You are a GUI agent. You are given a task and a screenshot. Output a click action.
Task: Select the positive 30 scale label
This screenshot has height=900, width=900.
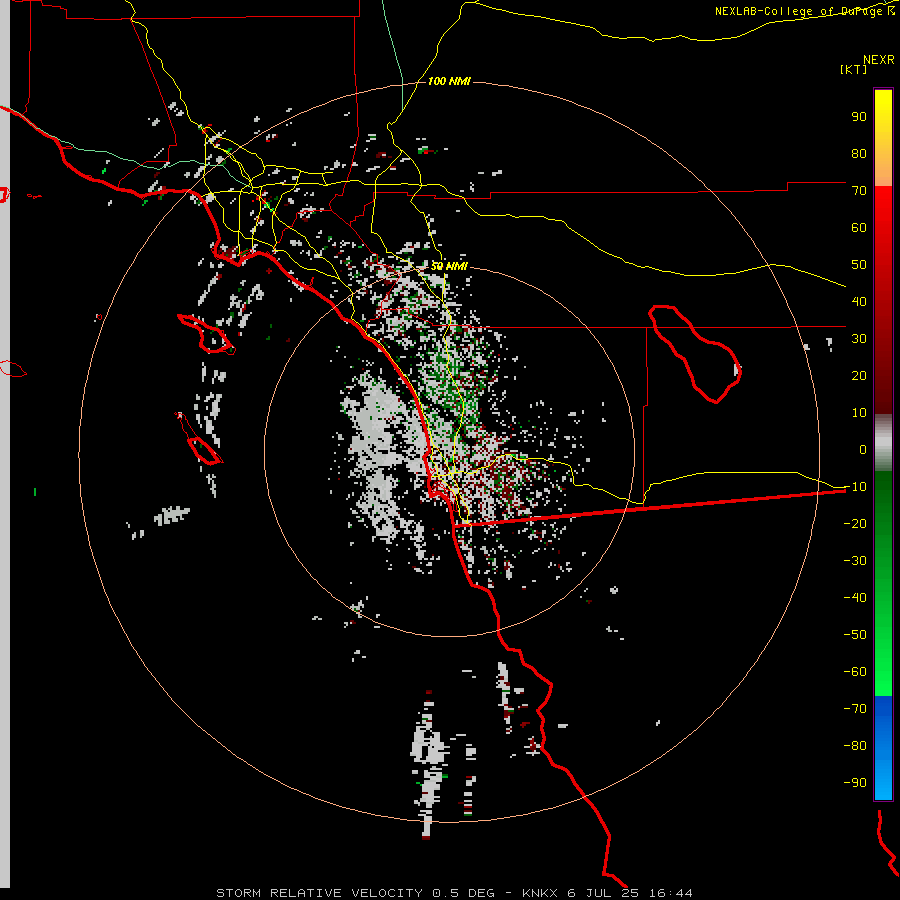click(x=859, y=339)
